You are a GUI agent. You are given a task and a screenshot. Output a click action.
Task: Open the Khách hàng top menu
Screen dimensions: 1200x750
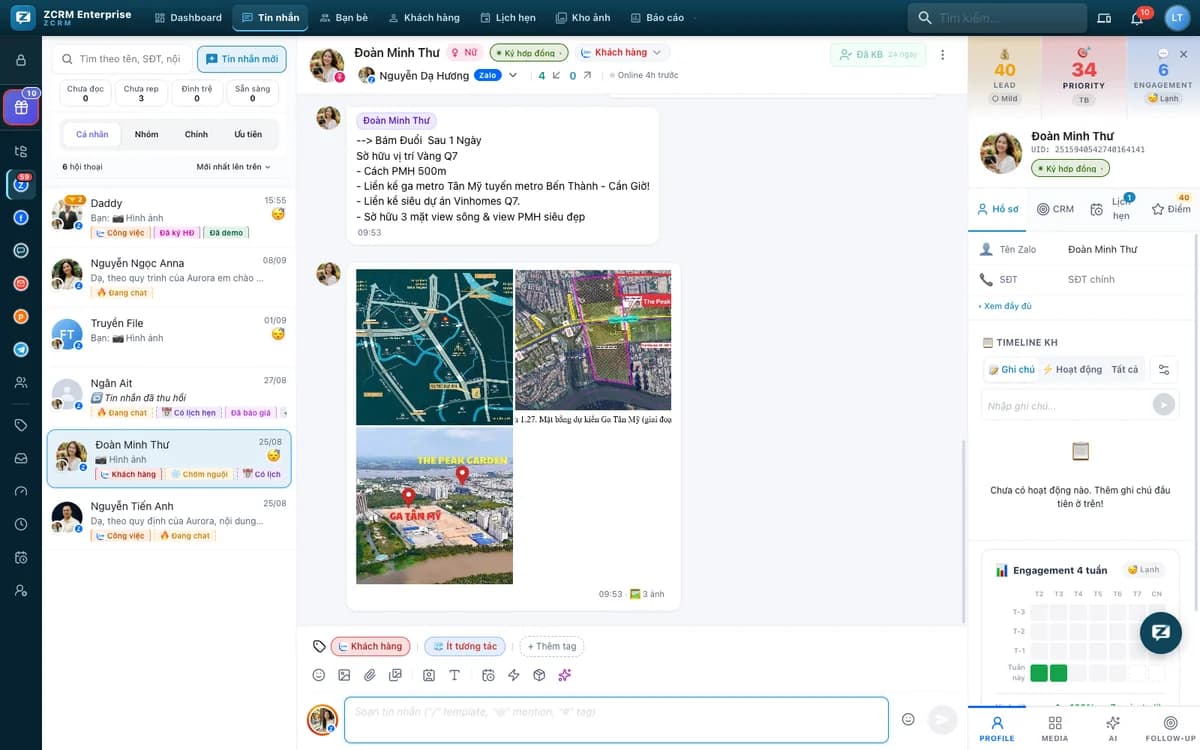424,18
